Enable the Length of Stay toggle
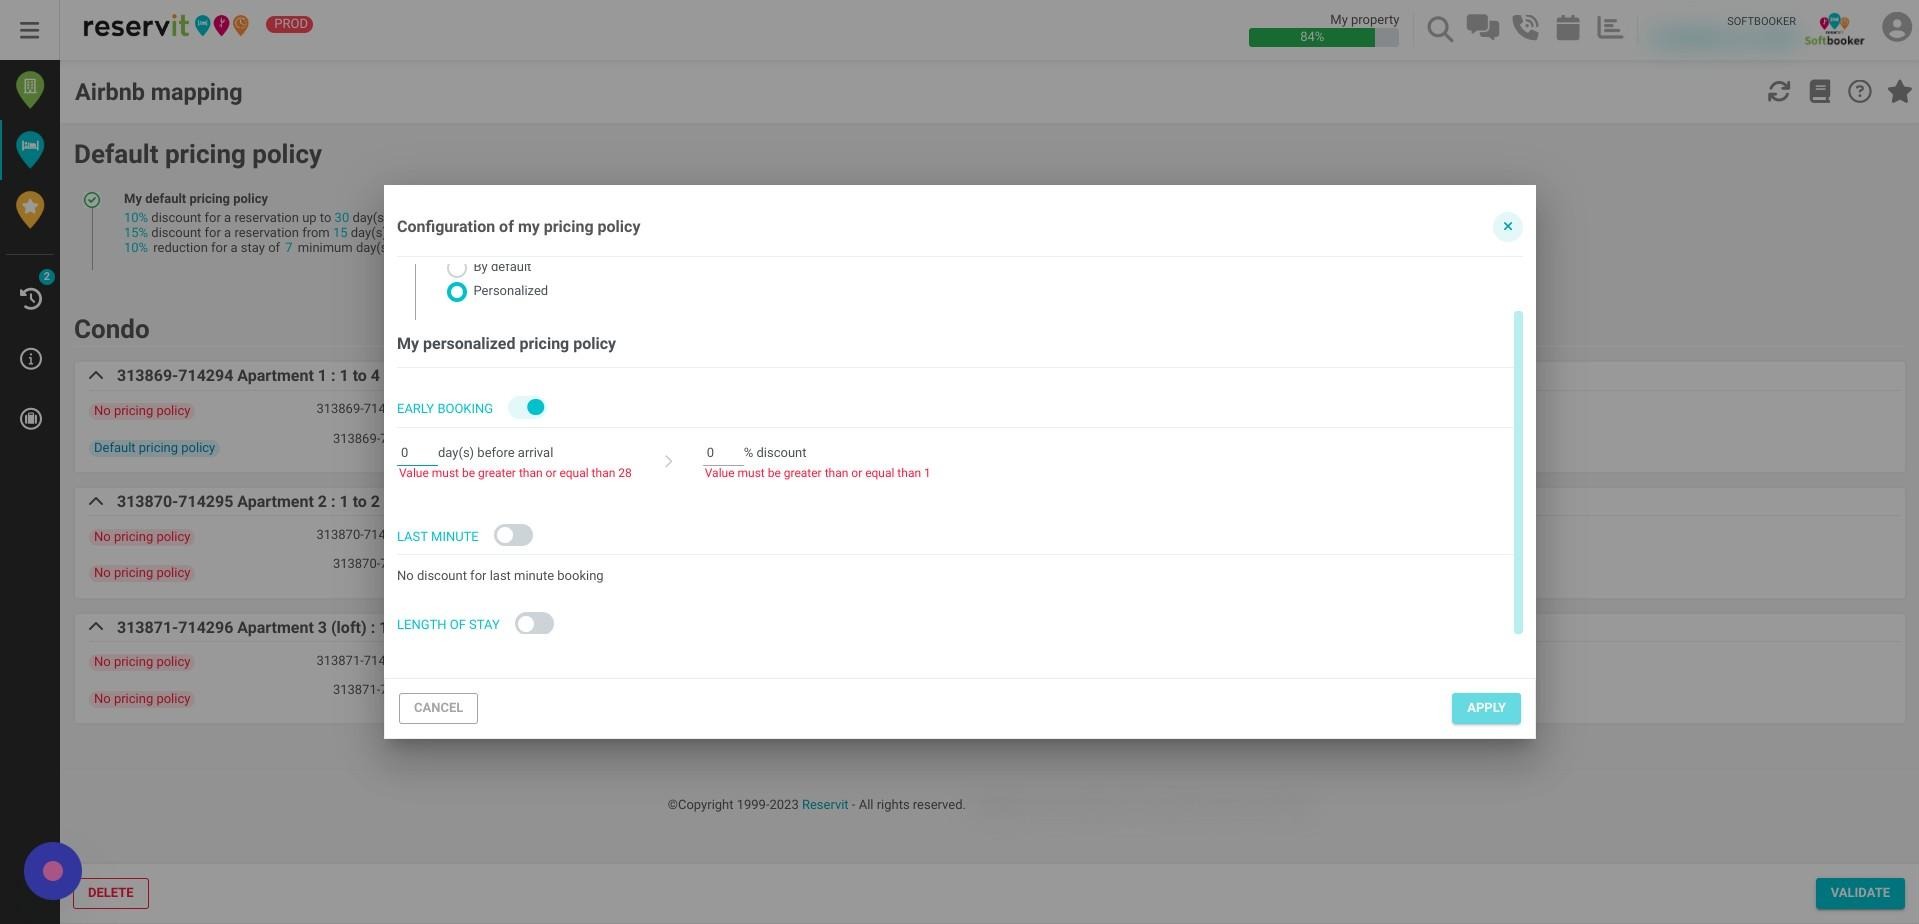 coord(534,624)
